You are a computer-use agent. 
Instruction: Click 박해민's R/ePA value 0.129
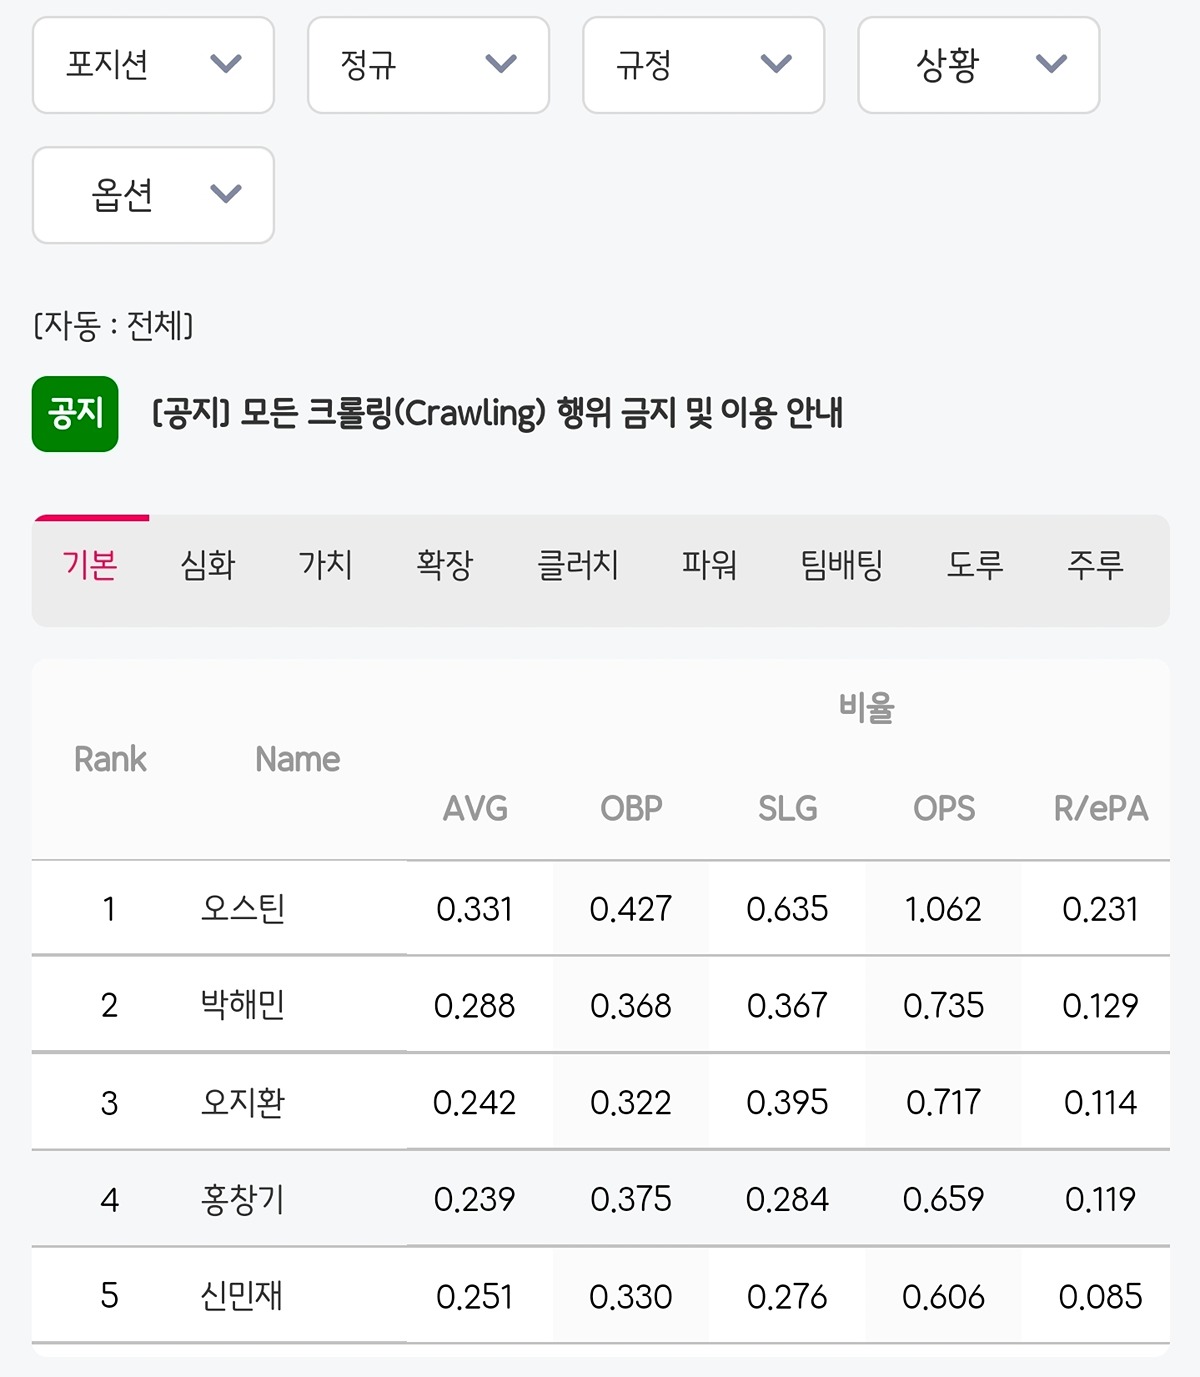pyautogui.click(x=1100, y=1005)
